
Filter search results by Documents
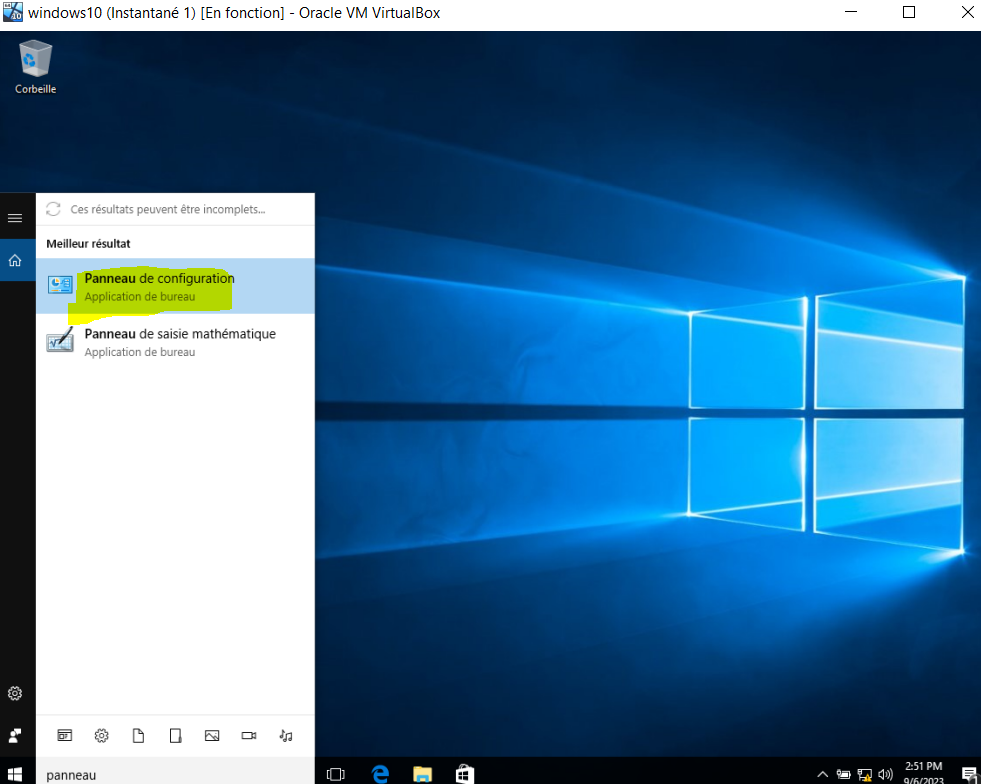138,735
